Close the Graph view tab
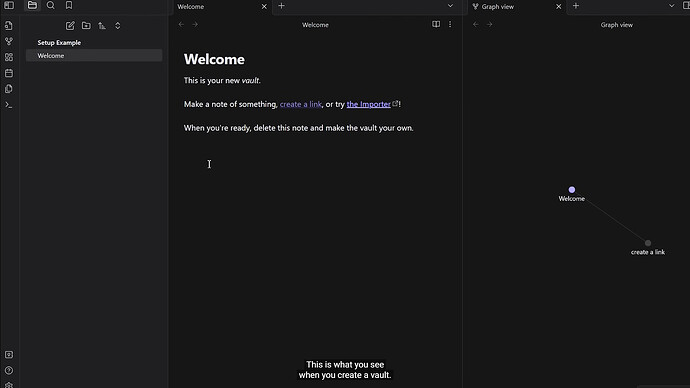 [x=558, y=7]
